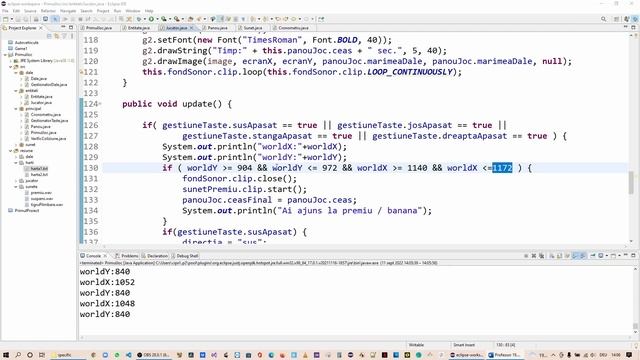Click the taskbar search magnifier
The height and width of the screenshot is (360, 640).
[x=18, y=355]
